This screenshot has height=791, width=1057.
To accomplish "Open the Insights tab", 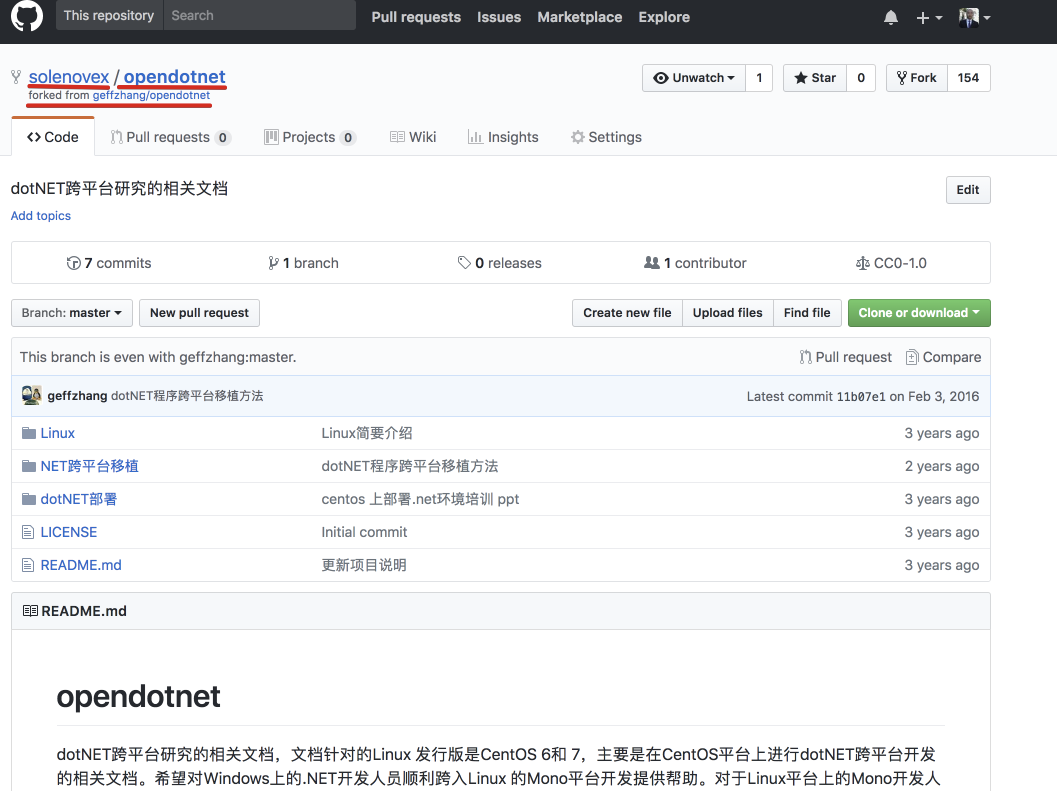I will pyautogui.click(x=504, y=137).
